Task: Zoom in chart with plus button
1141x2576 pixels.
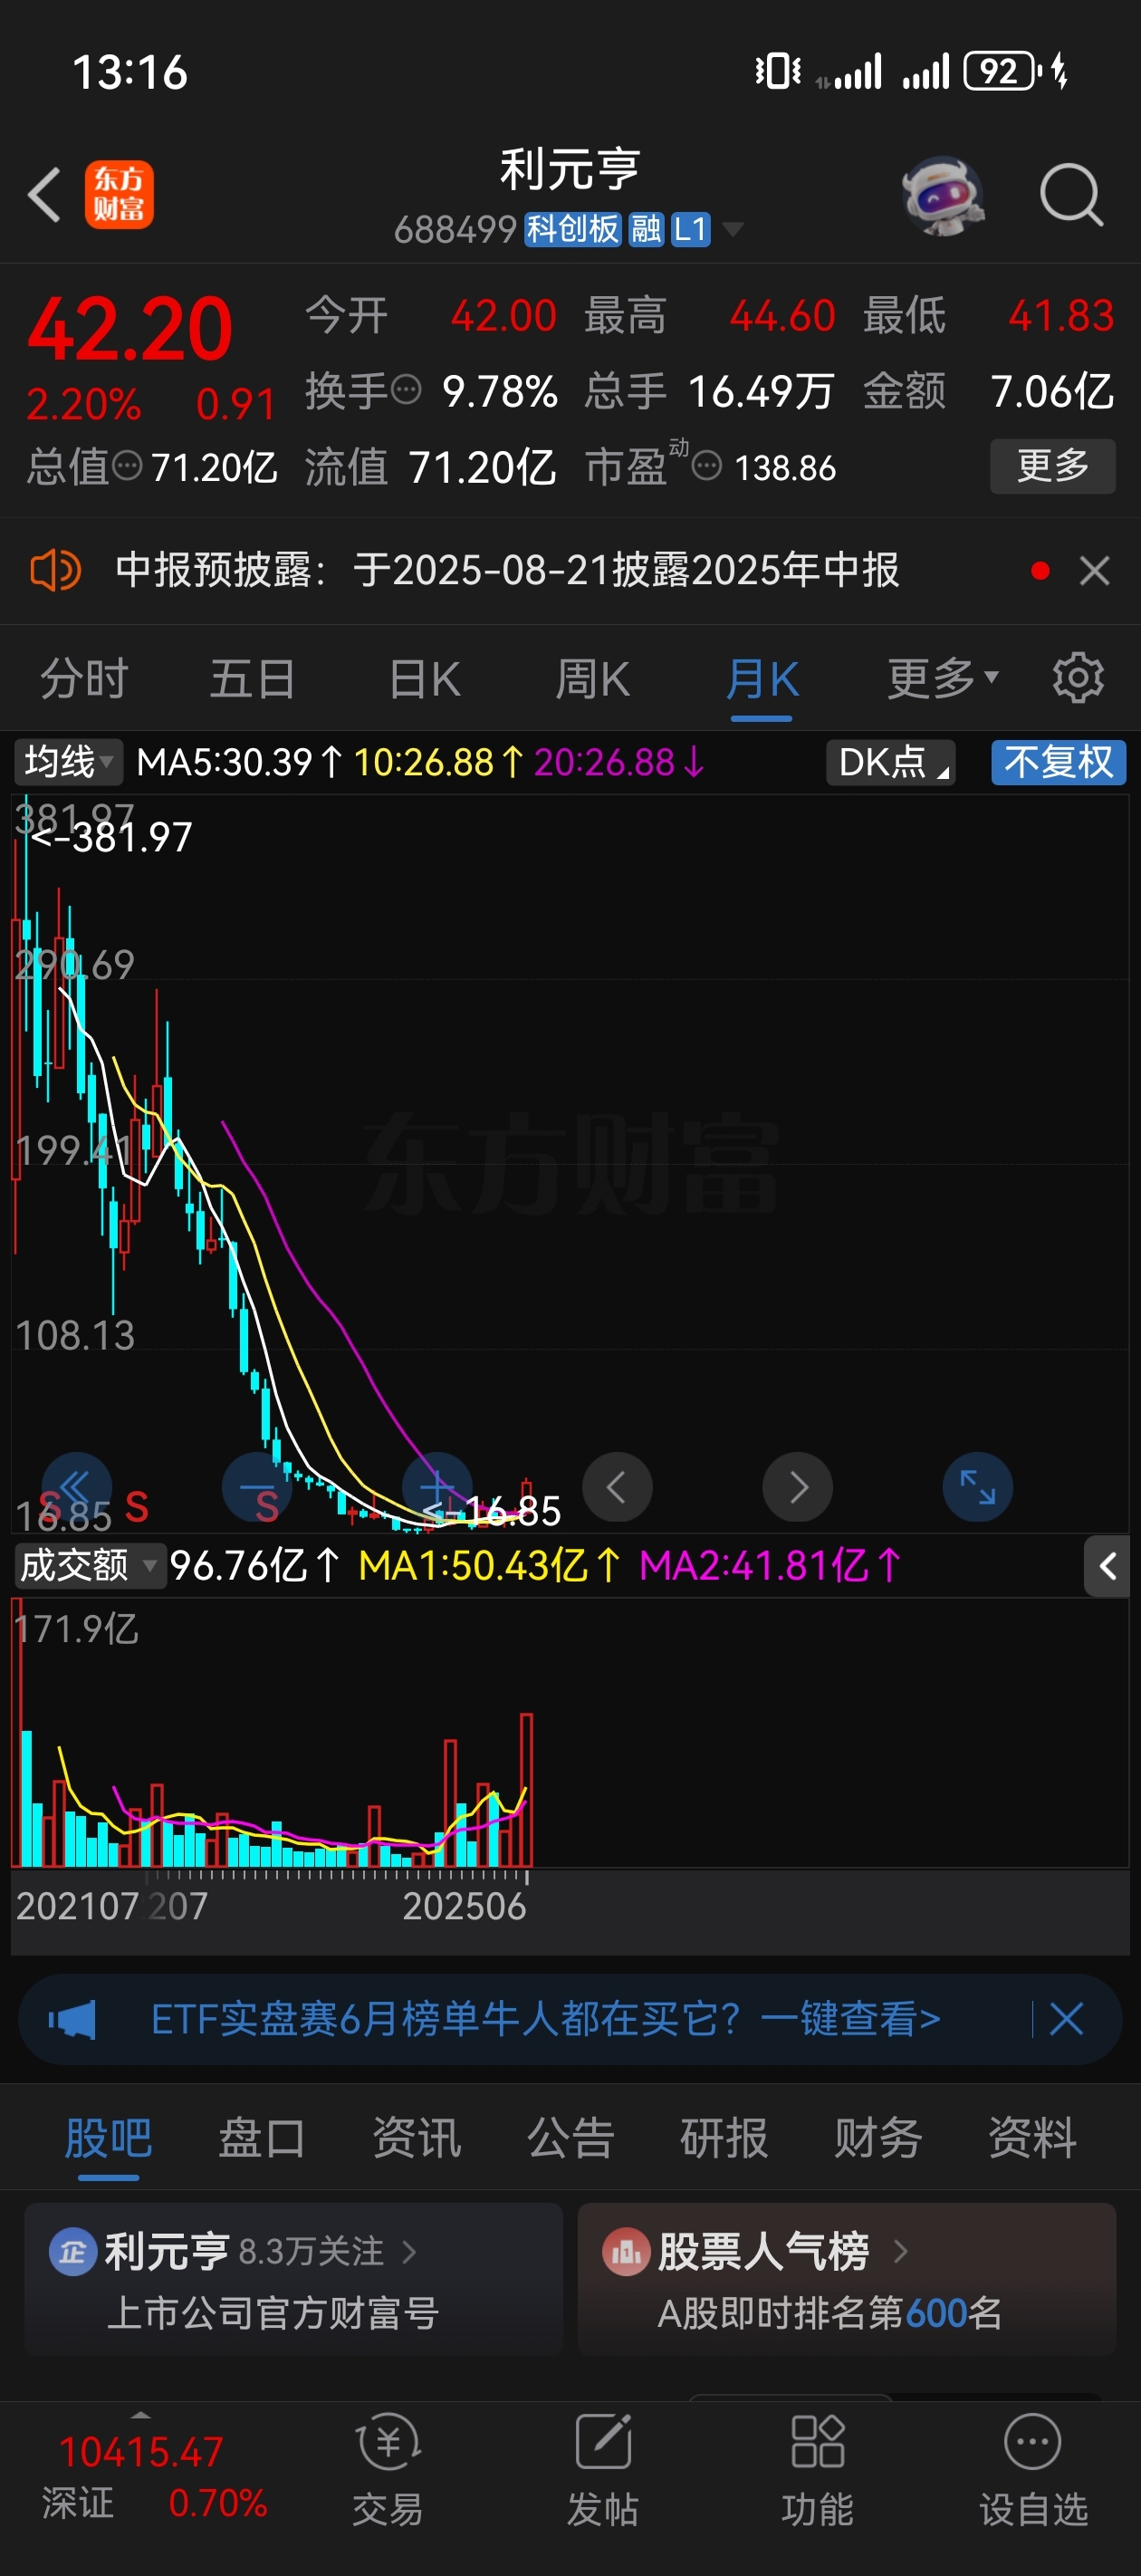Action: pyautogui.click(x=437, y=1487)
